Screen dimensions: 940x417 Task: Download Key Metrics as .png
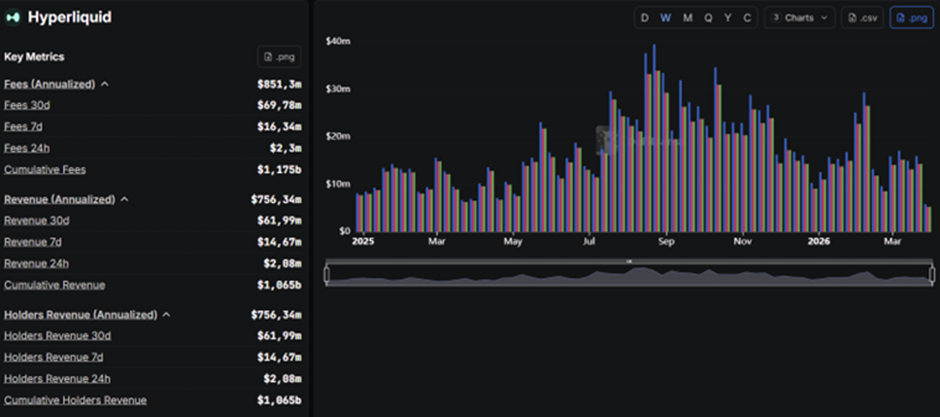coord(279,57)
